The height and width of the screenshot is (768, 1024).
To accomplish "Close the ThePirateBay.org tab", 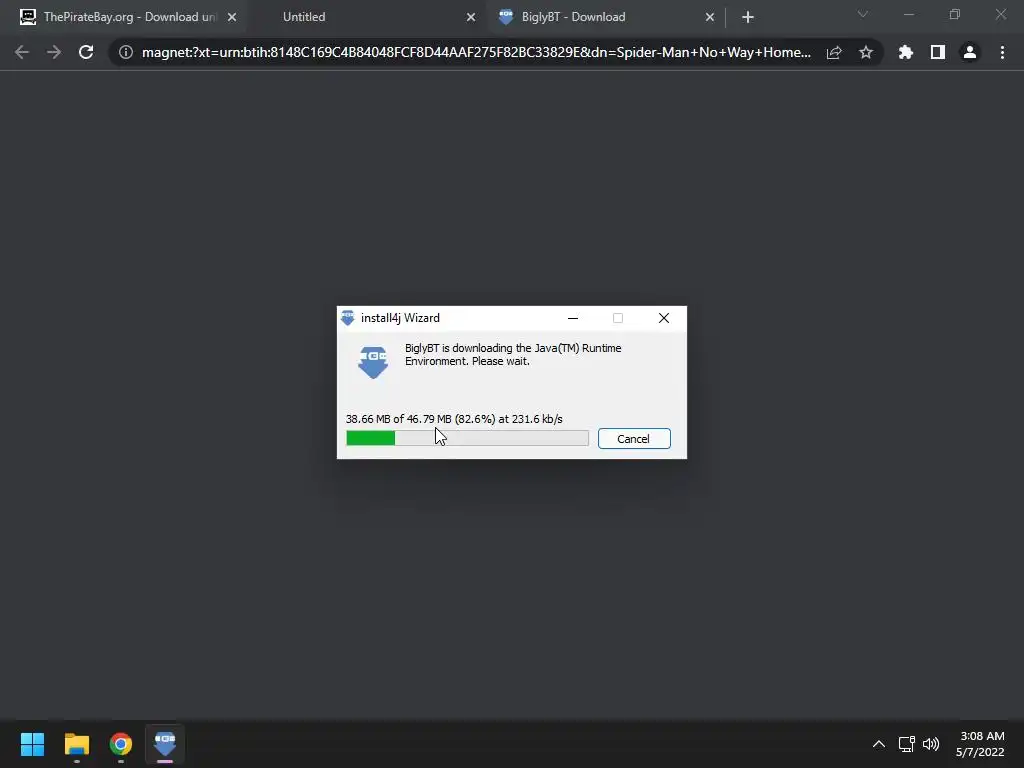I will (x=232, y=17).
